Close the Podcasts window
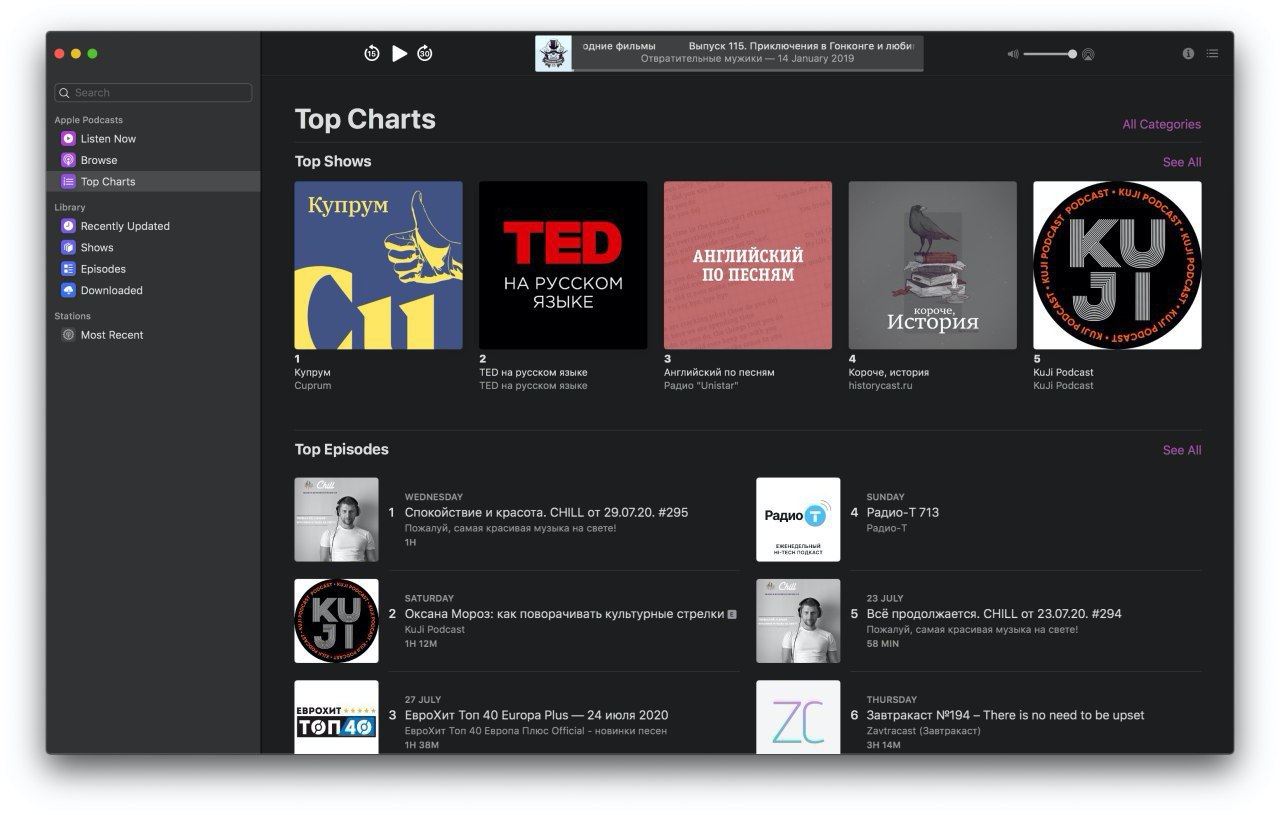 click(x=59, y=54)
